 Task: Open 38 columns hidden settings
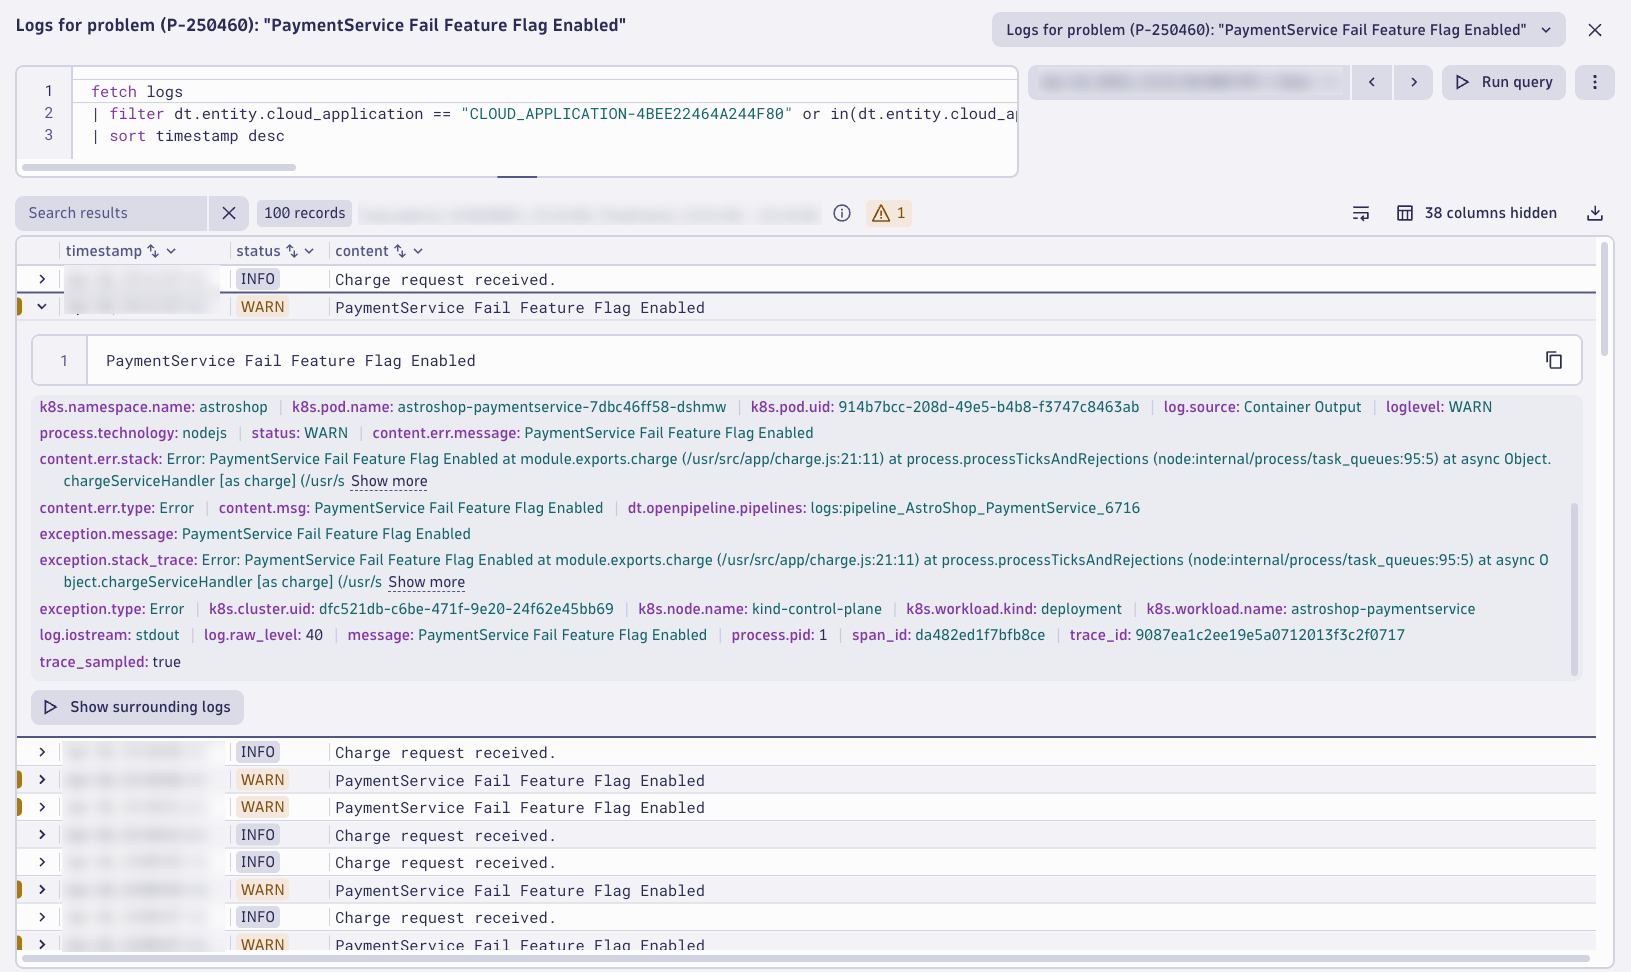[1476, 213]
